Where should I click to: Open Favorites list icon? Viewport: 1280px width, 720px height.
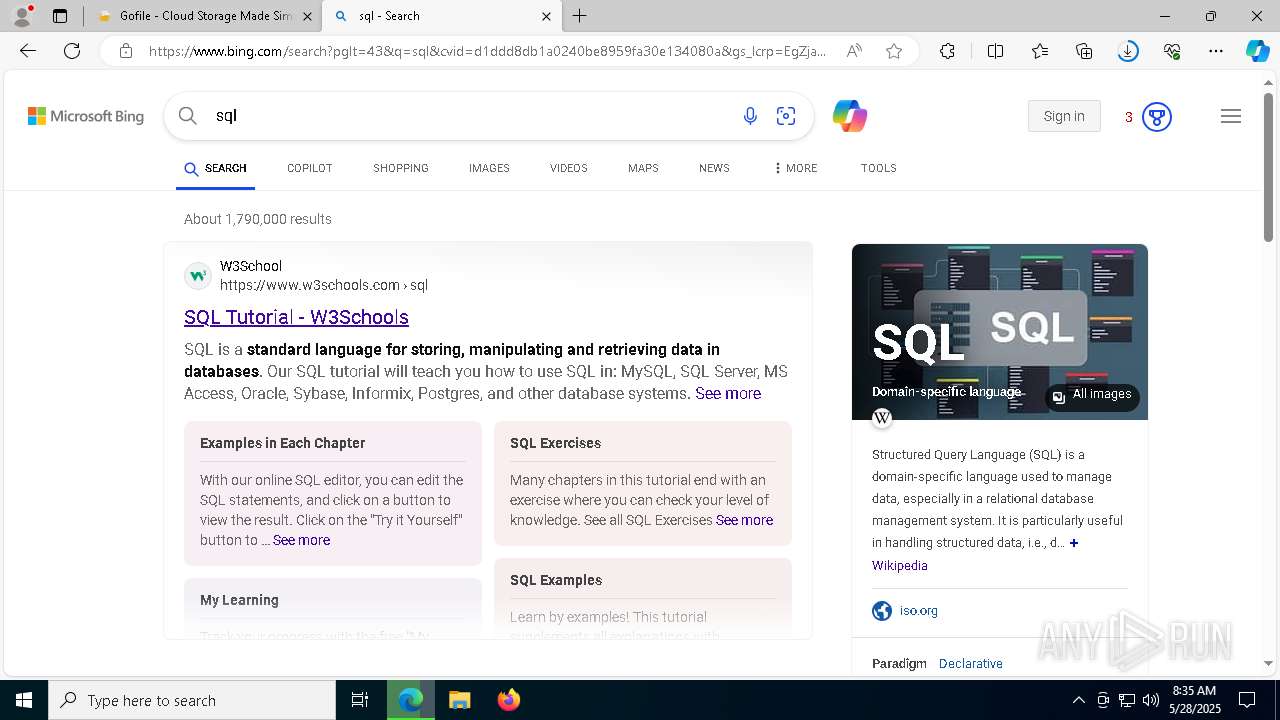pyautogui.click(x=1040, y=51)
